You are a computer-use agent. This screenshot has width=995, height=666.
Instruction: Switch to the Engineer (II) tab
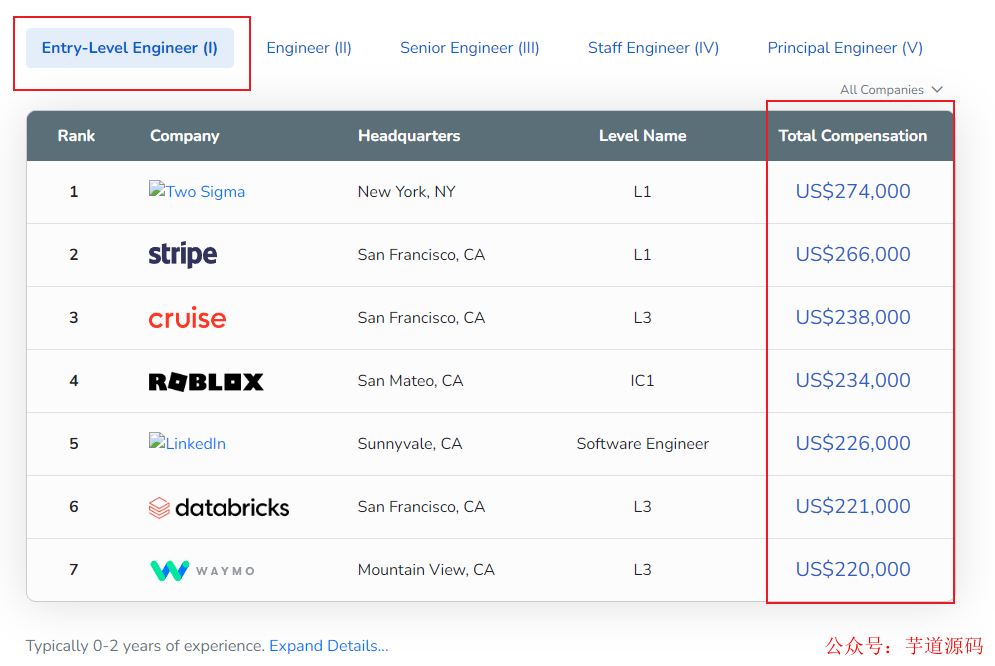[x=309, y=48]
